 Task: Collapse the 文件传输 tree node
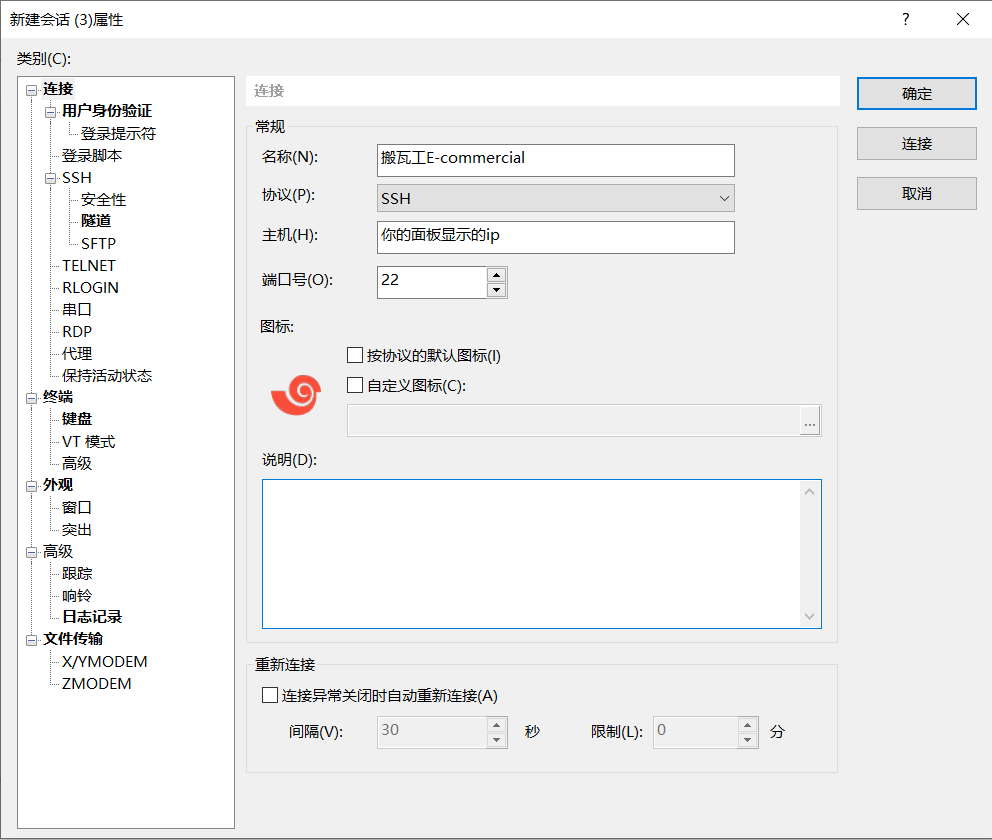pyautogui.click(x=31, y=640)
